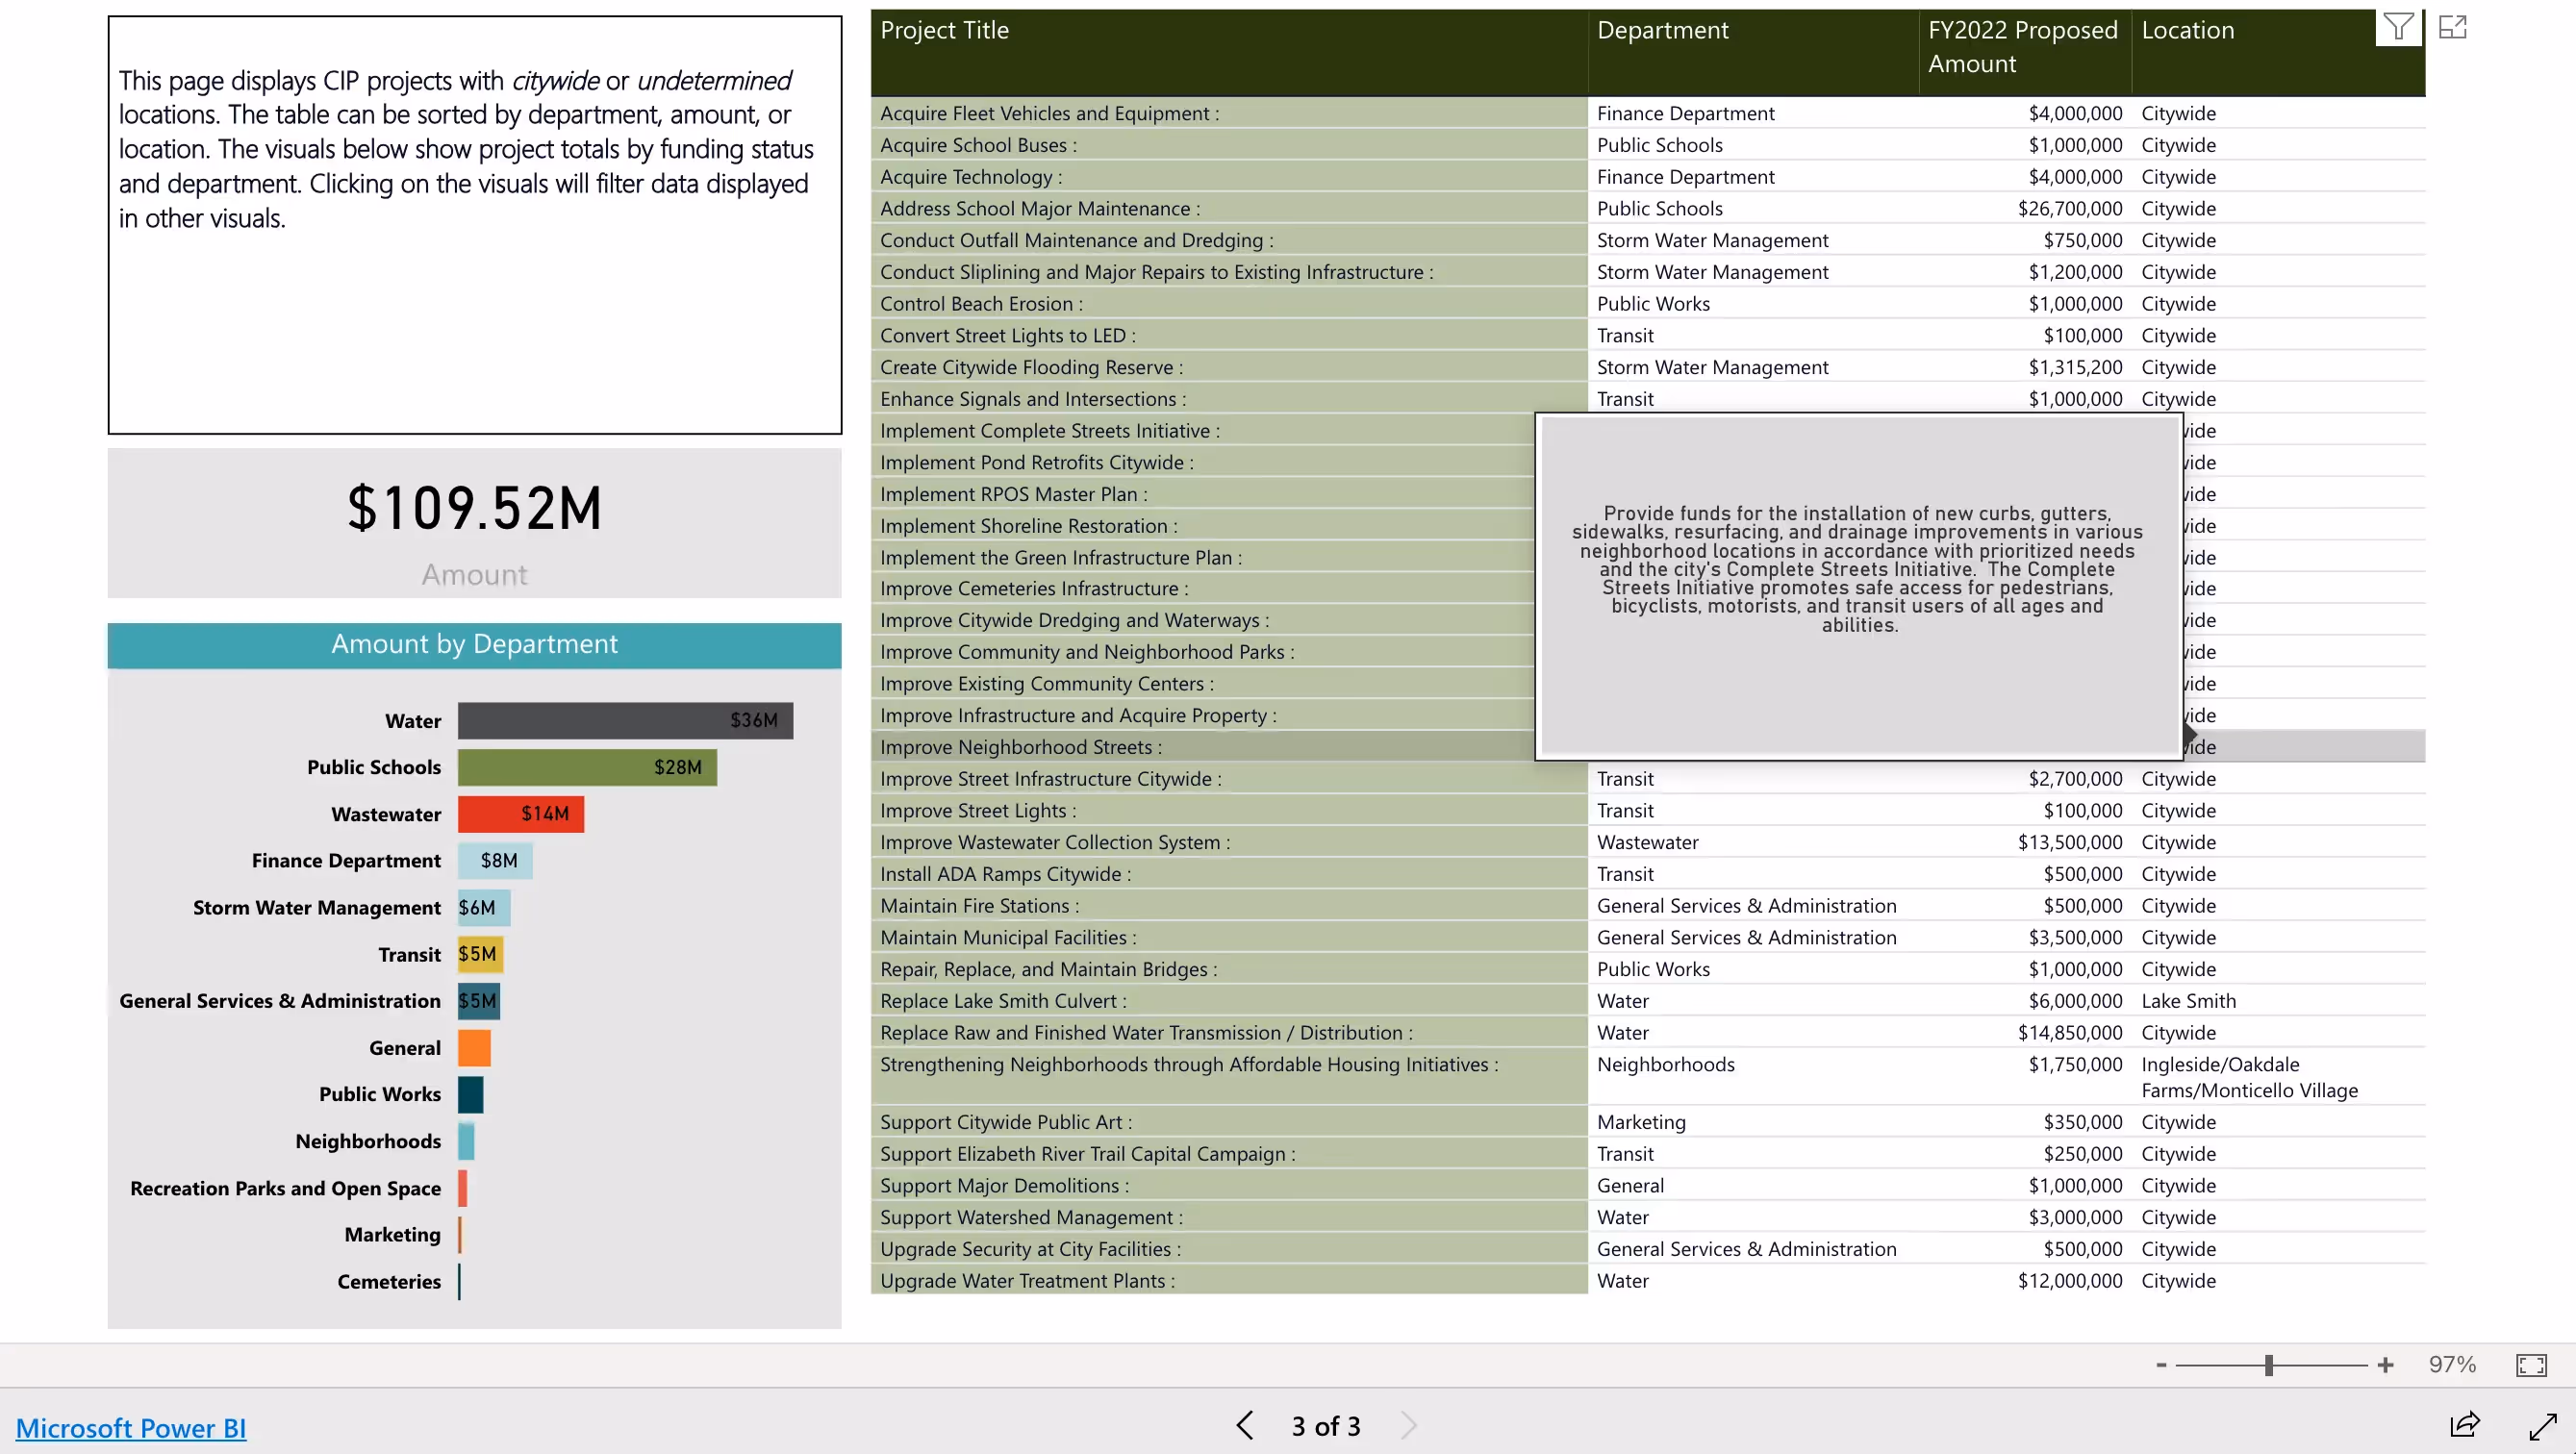Image resolution: width=2576 pixels, height=1454 pixels.
Task: Select the Cemeteries label in the chart
Action: point(388,1281)
